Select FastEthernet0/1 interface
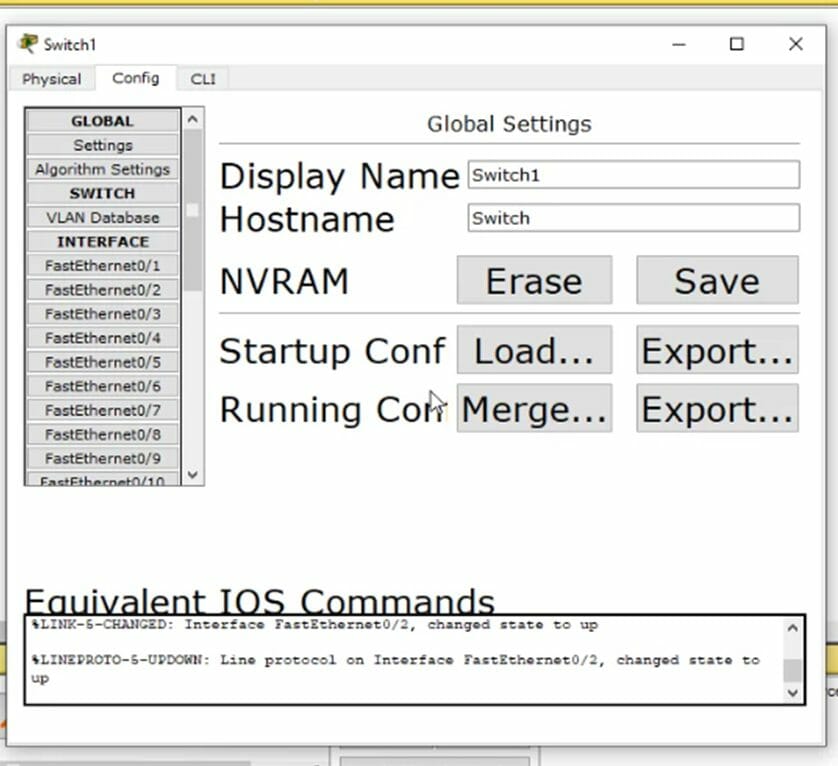 coord(102,265)
